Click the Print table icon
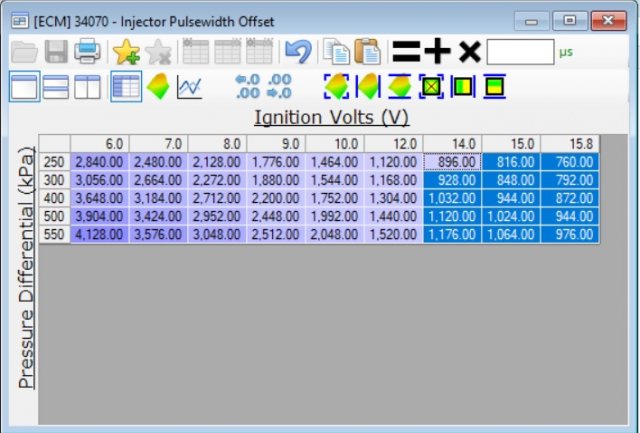The image size is (640, 433). click(88, 52)
